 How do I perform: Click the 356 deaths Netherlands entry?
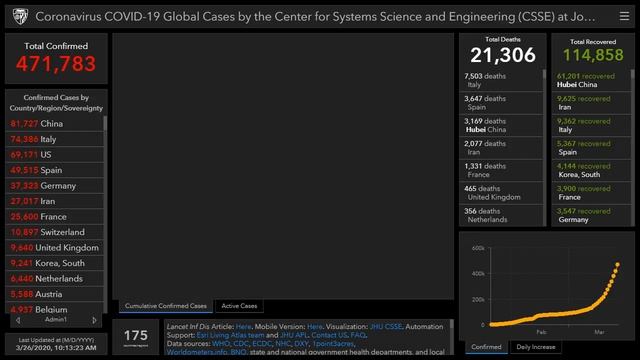click(x=501, y=215)
